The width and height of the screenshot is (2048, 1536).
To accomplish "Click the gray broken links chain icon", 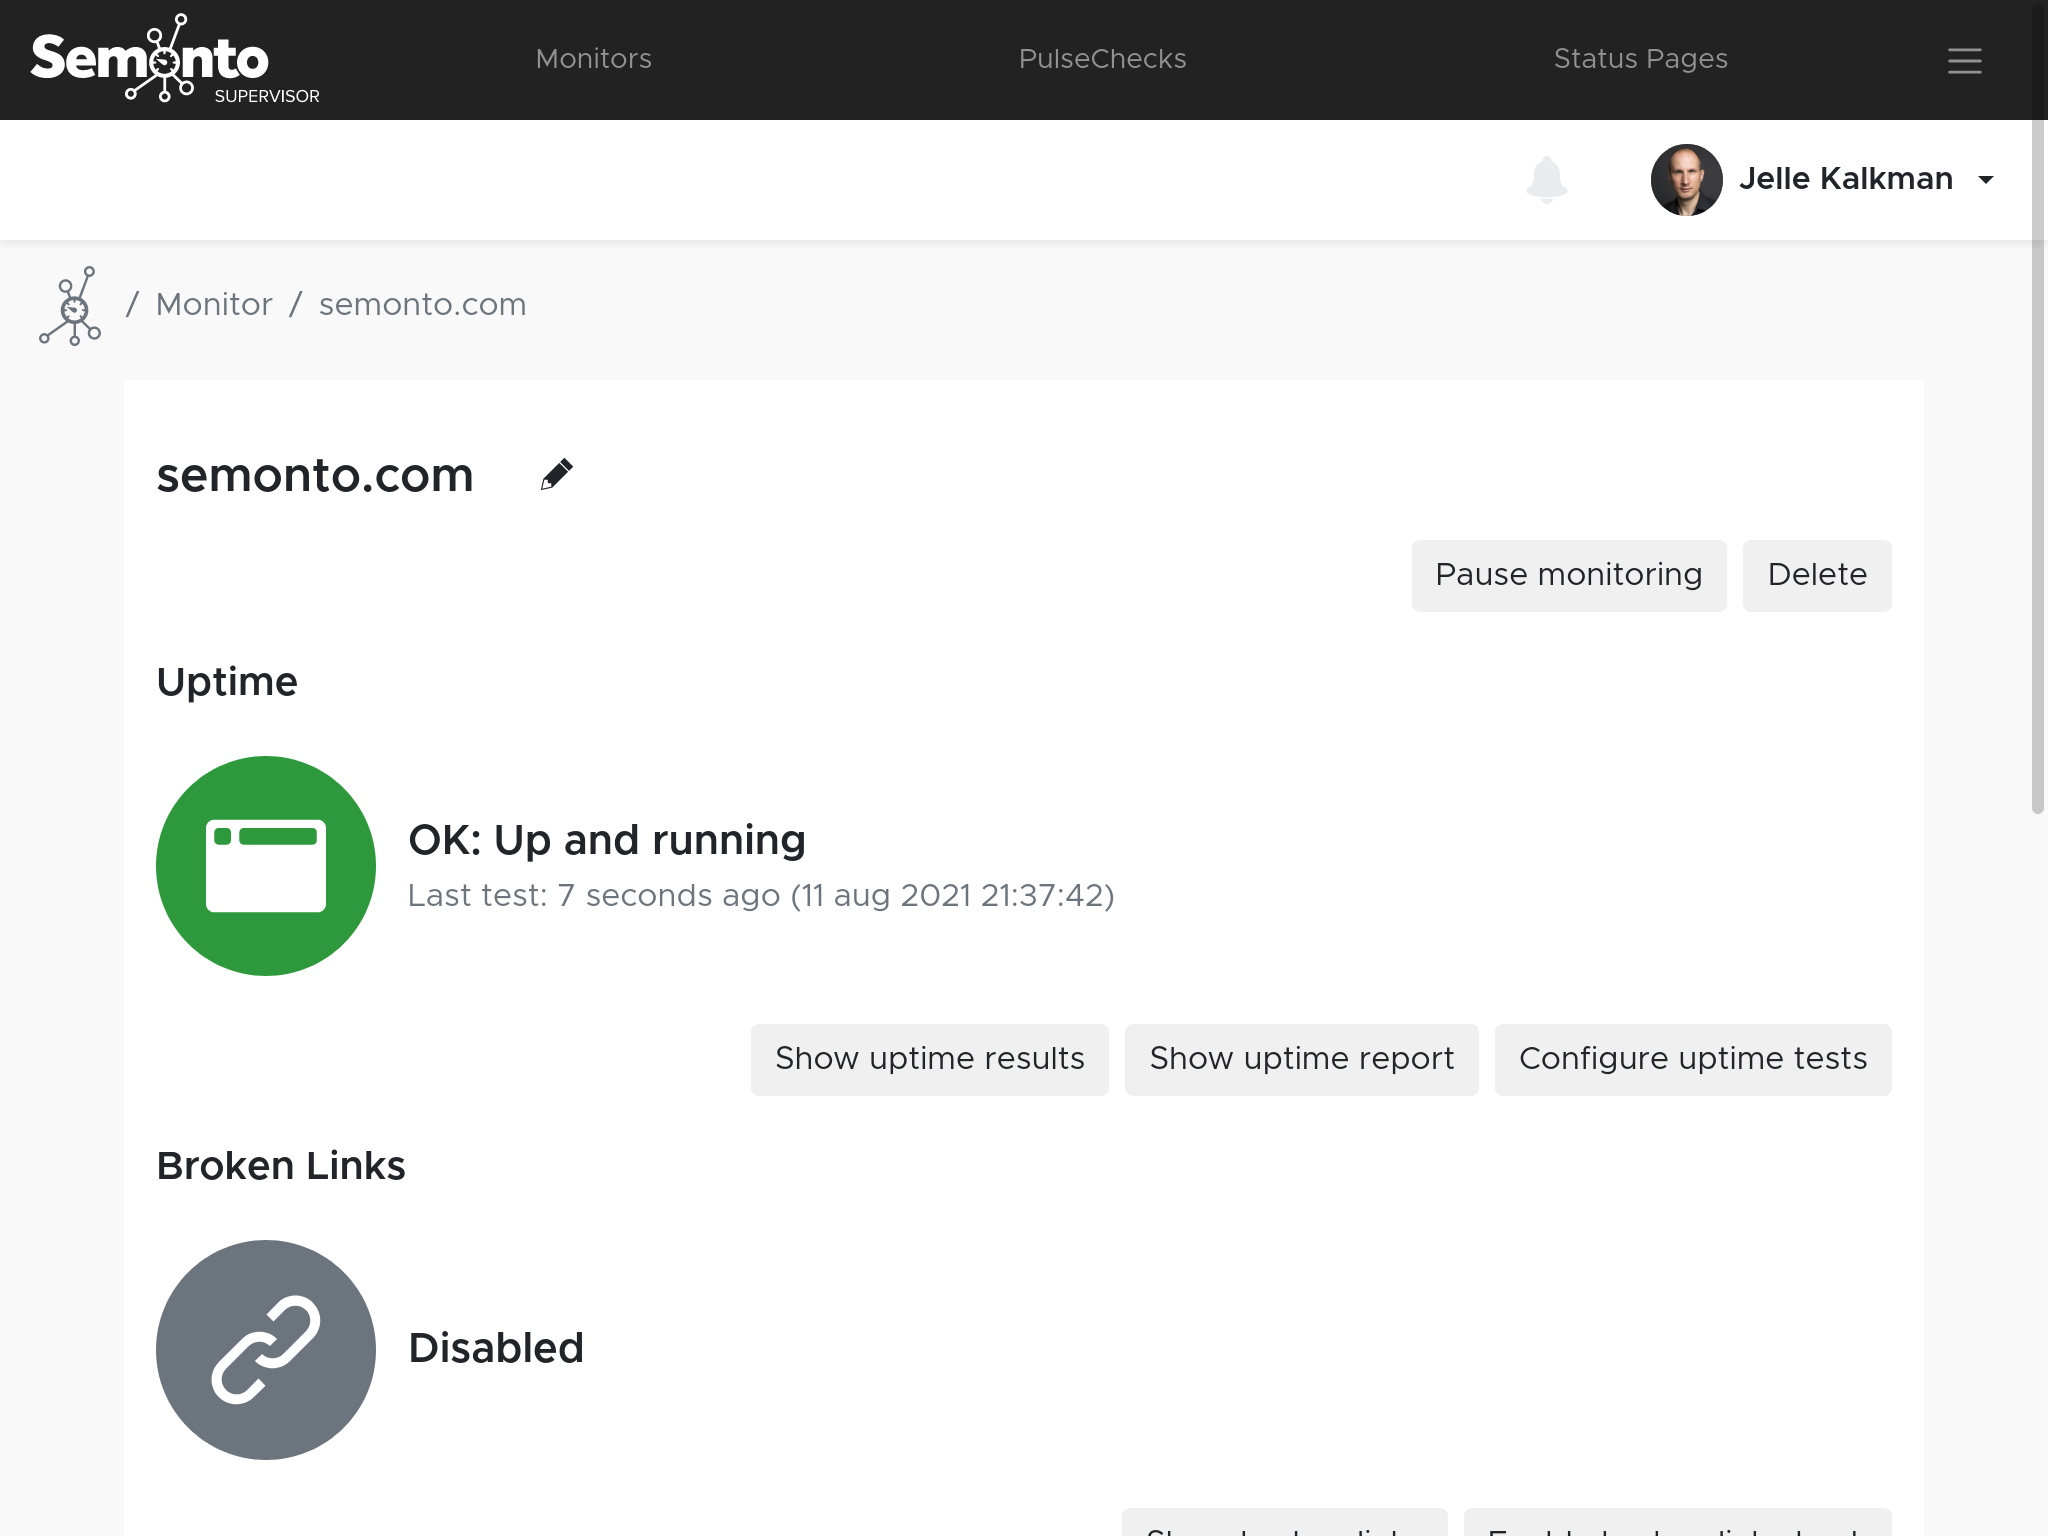I will (x=265, y=1350).
